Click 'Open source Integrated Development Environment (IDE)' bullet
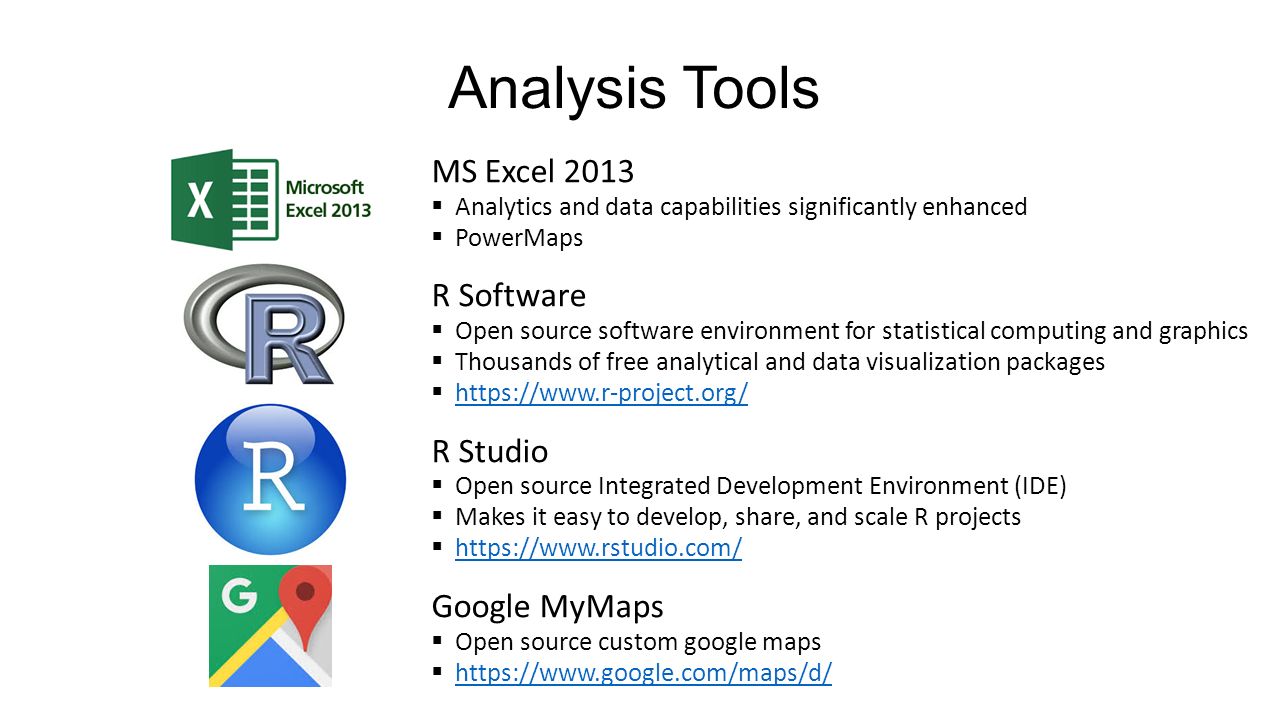1280x720 pixels. click(761, 486)
